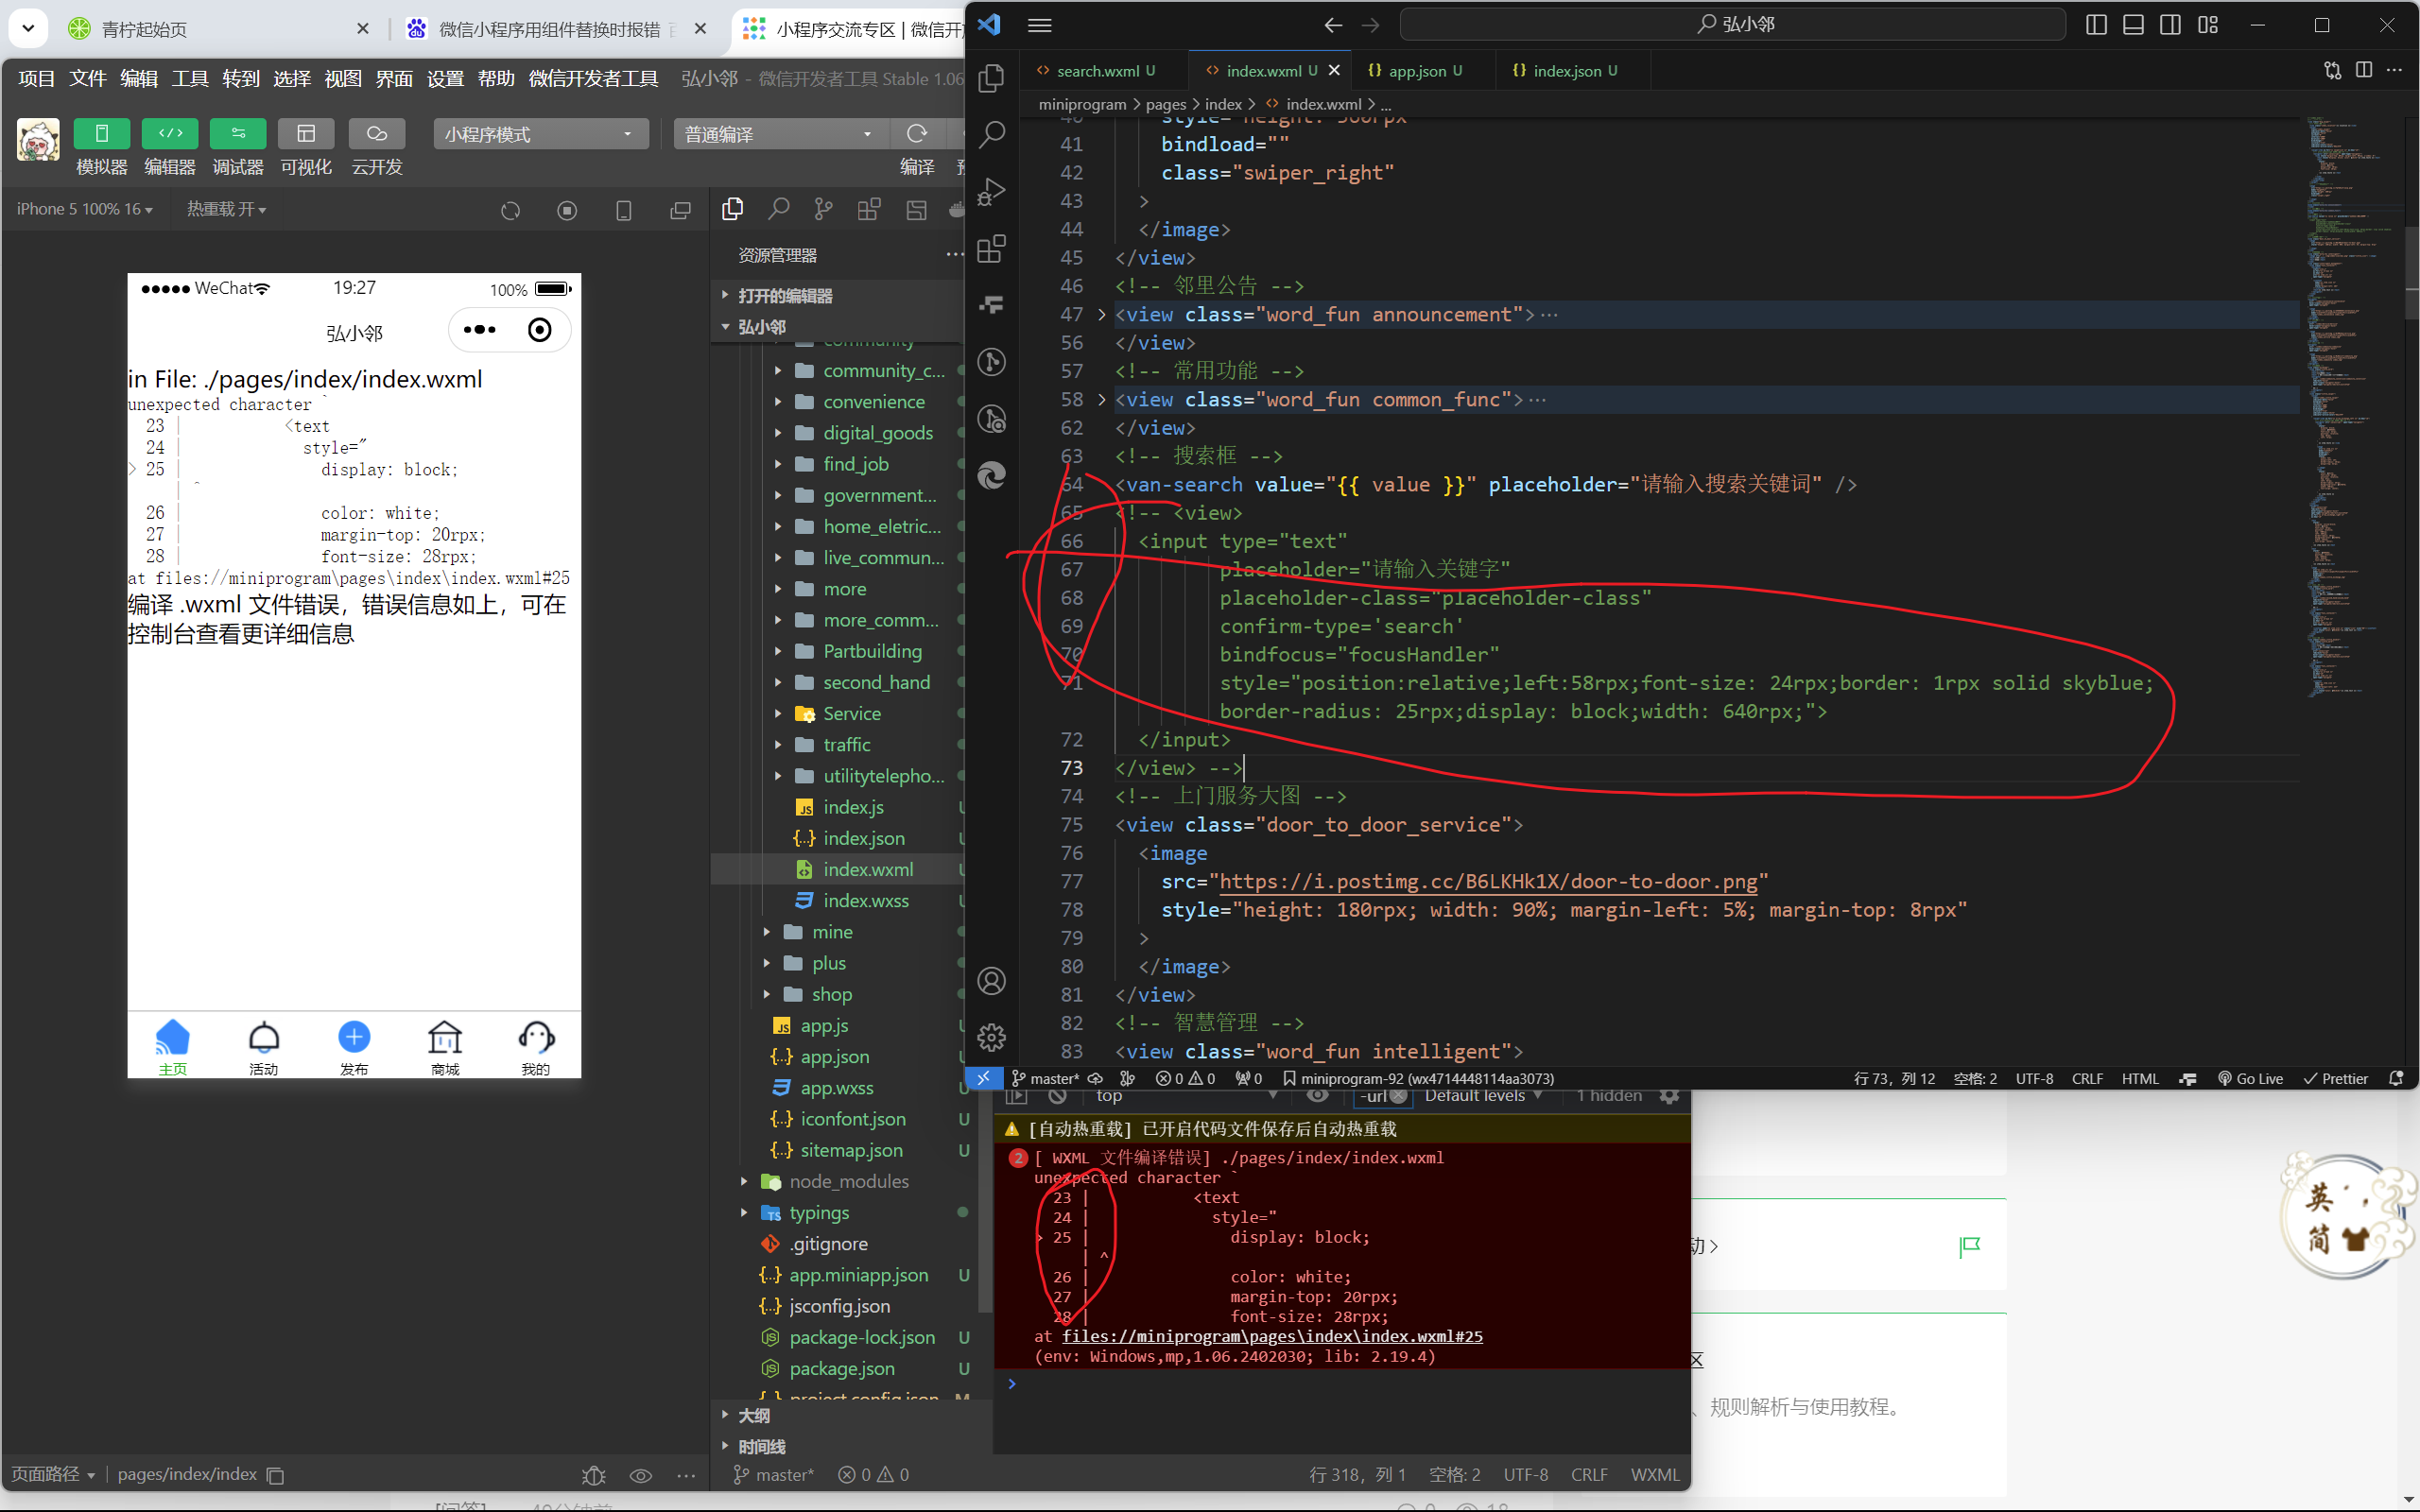Click Go Live in status bar
The image size is (2420, 1512).
2250,1078
